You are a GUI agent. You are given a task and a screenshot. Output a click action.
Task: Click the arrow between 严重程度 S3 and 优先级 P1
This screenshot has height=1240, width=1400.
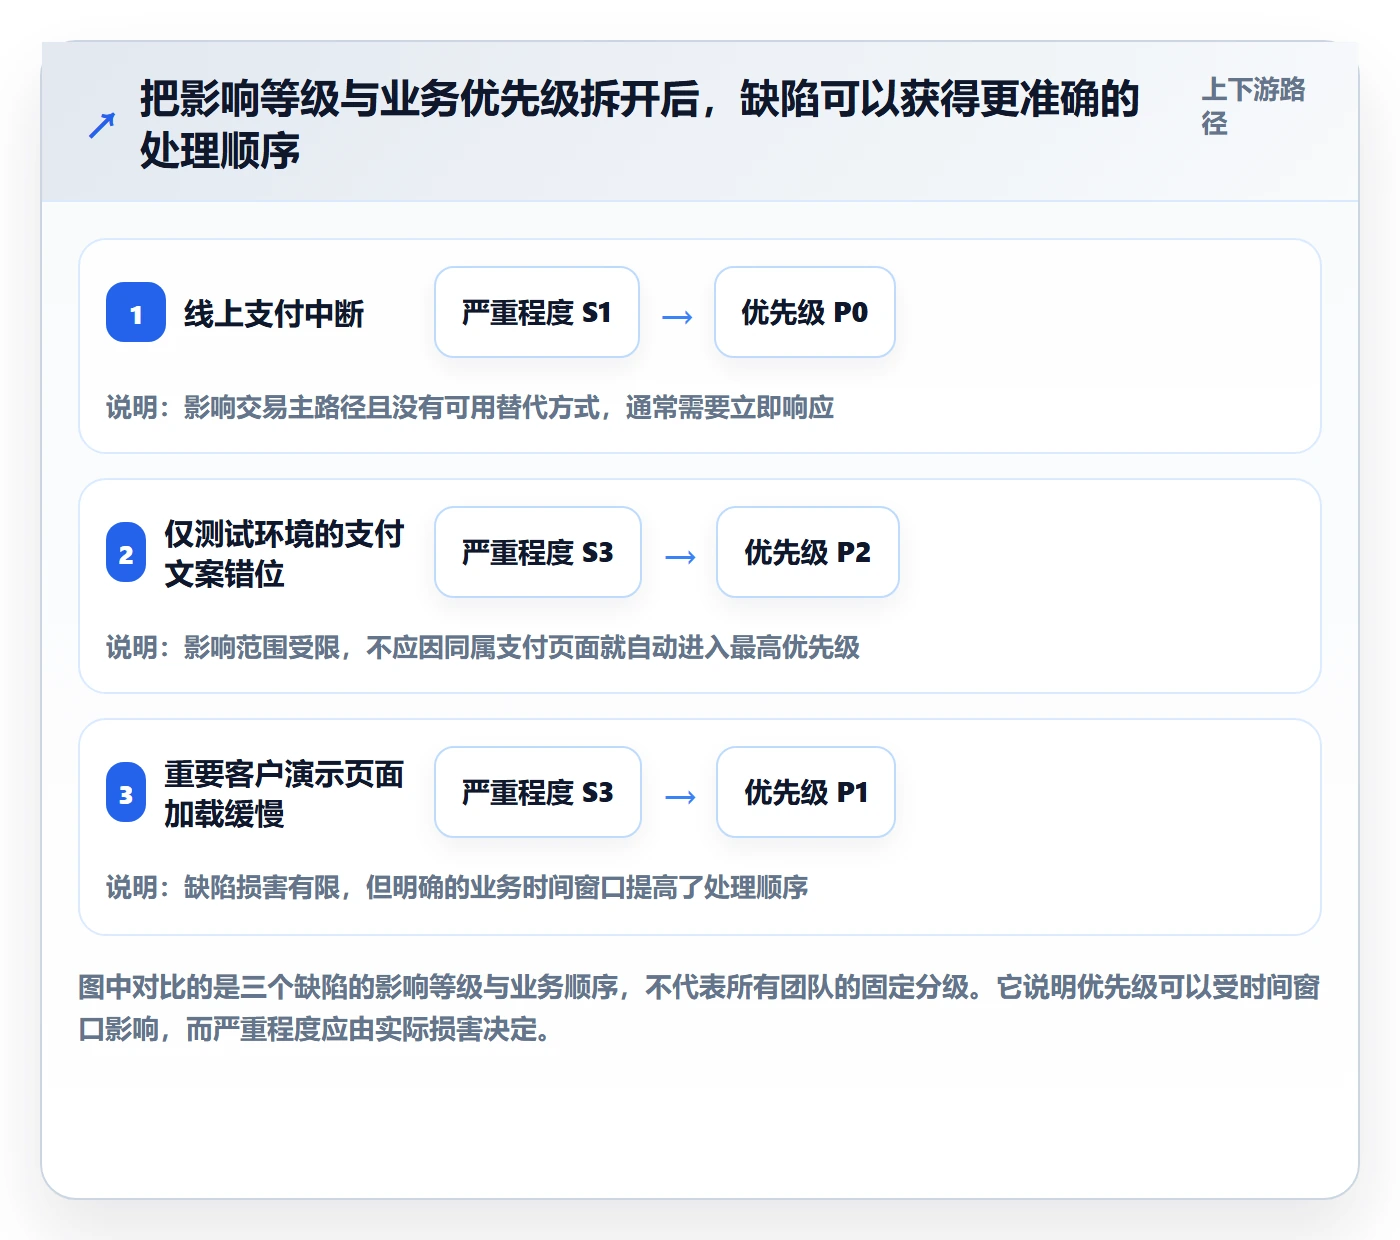[x=680, y=797]
